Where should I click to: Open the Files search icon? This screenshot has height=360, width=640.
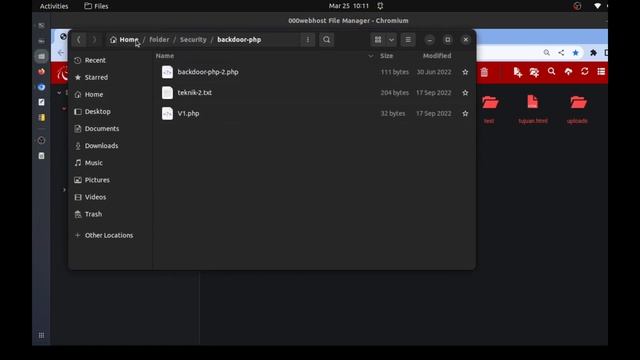pos(327,40)
